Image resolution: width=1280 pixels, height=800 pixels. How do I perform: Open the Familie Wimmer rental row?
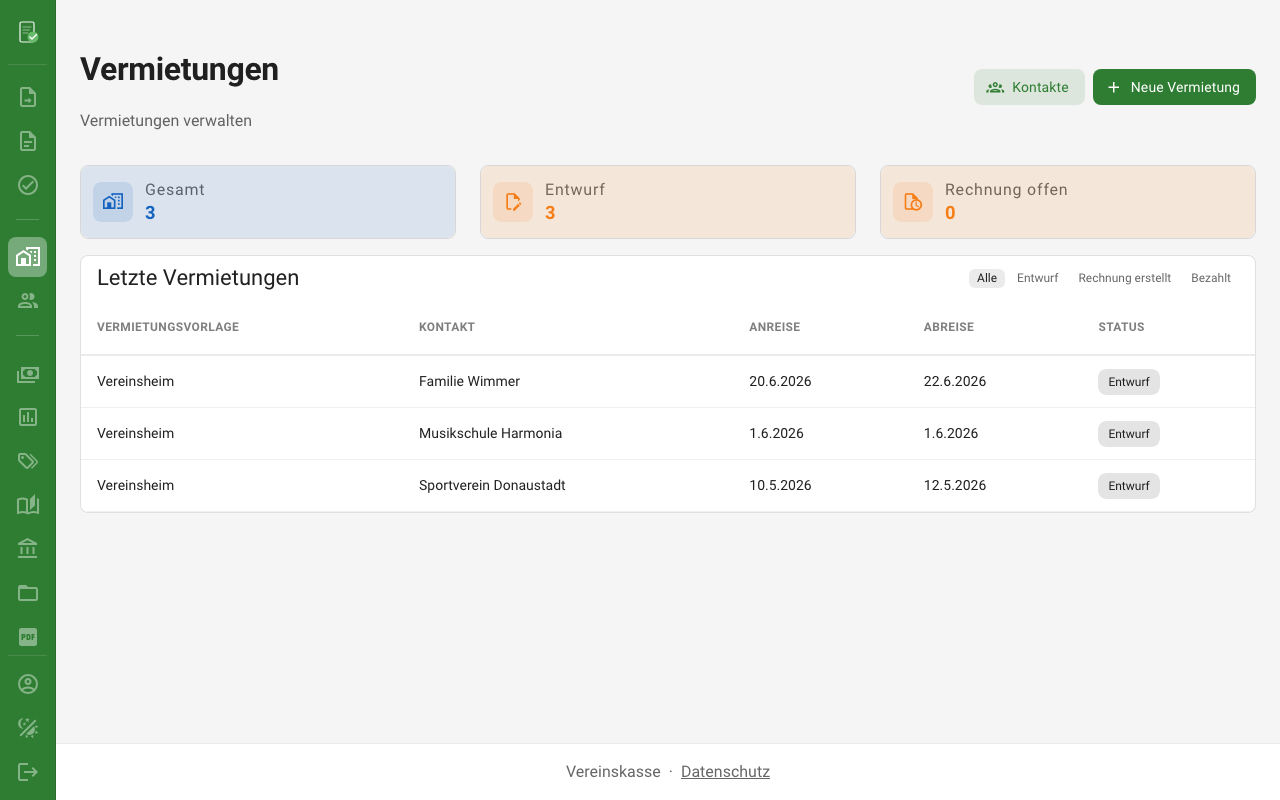(x=469, y=381)
